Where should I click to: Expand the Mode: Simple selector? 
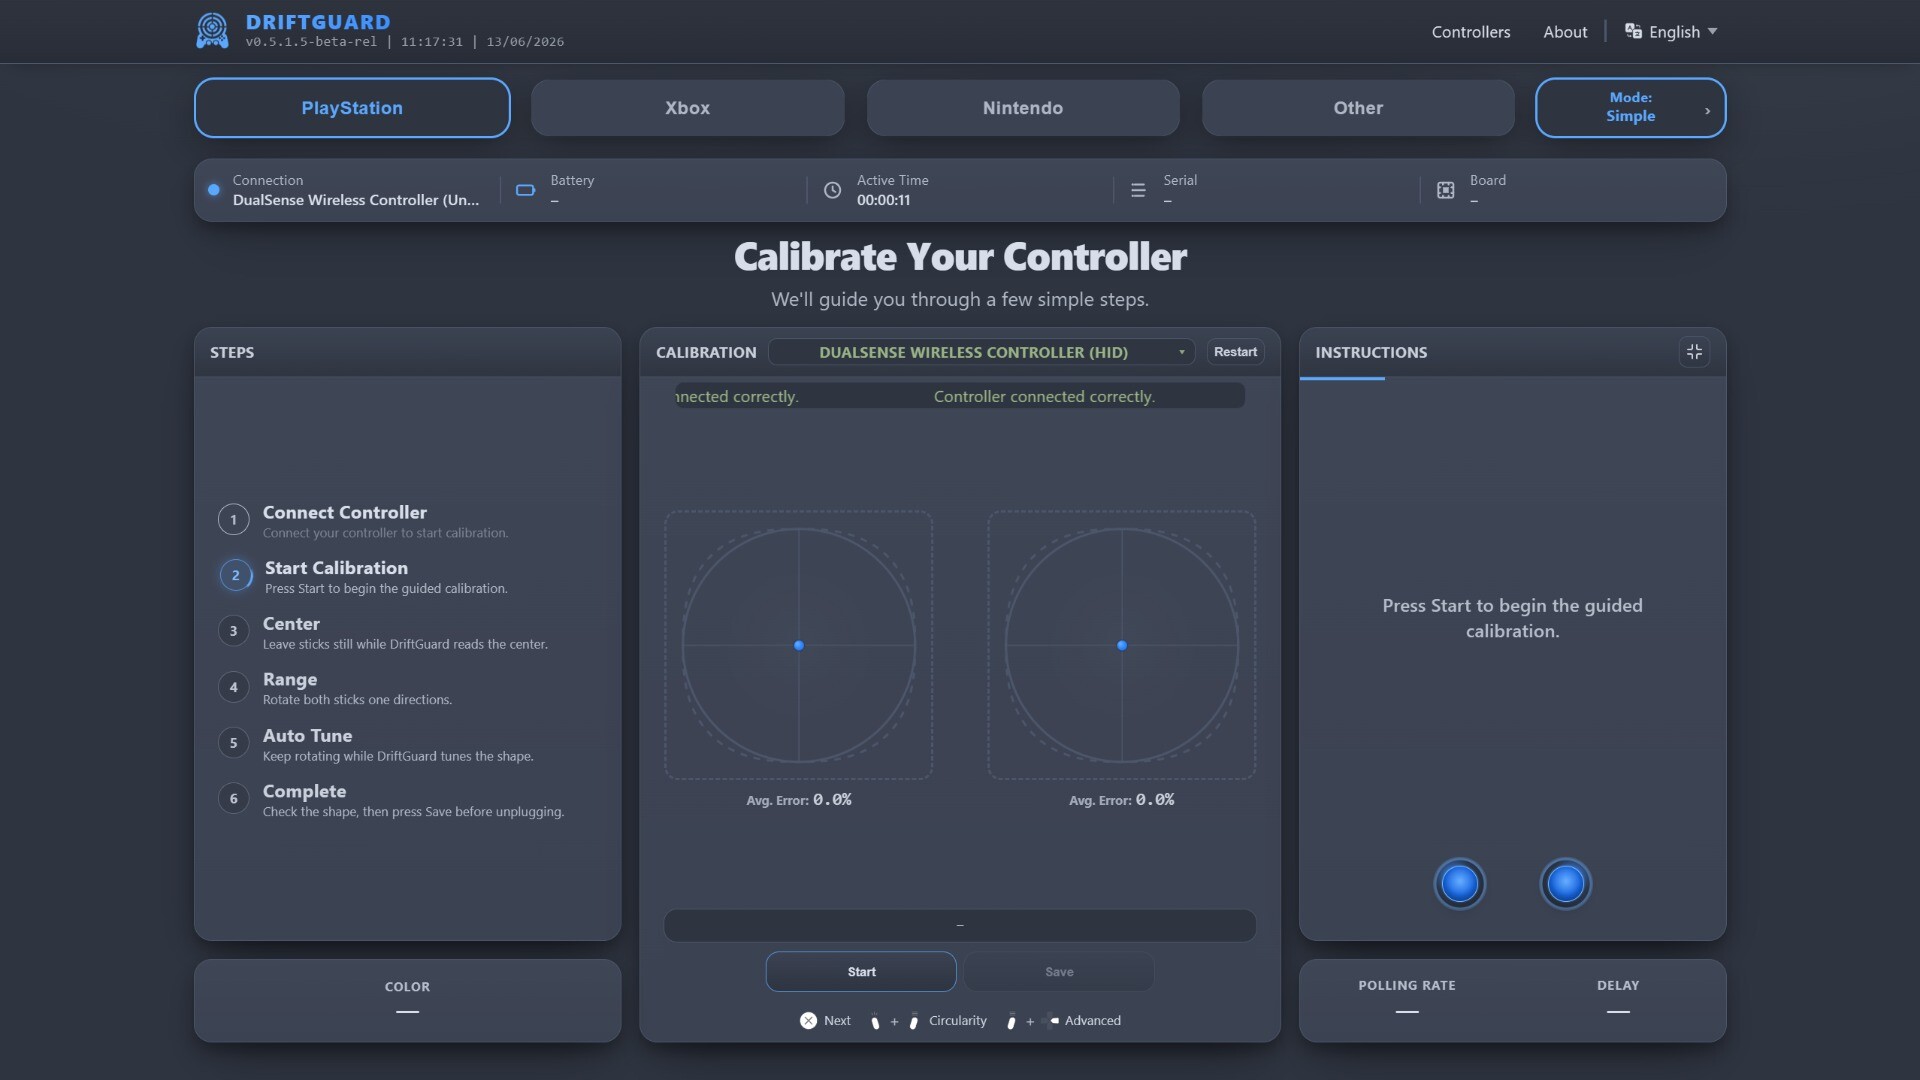[1630, 107]
